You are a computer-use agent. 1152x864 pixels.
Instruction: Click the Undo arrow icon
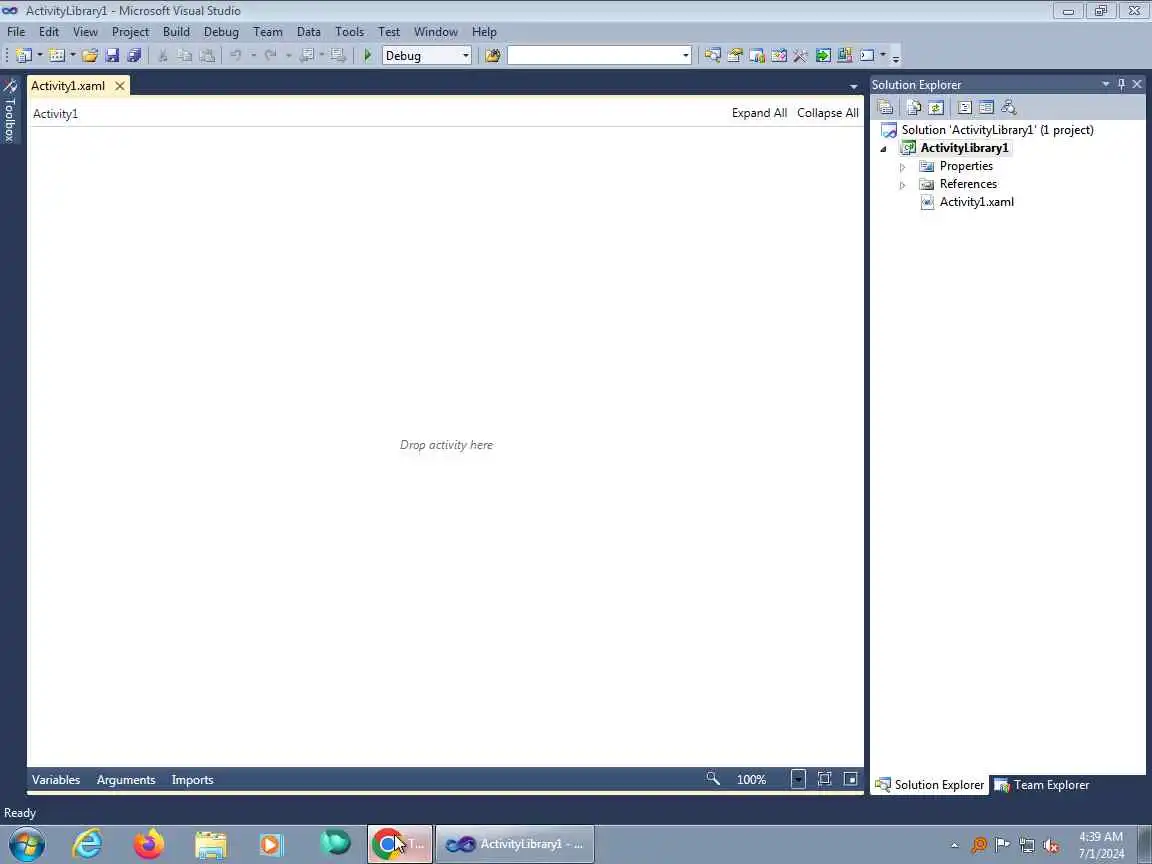(x=236, y=55)
